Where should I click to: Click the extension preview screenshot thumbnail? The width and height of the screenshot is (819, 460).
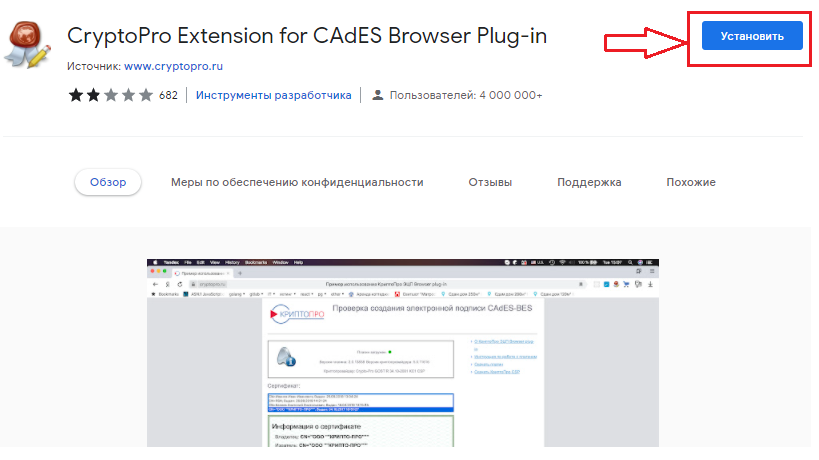coord(402,353)
